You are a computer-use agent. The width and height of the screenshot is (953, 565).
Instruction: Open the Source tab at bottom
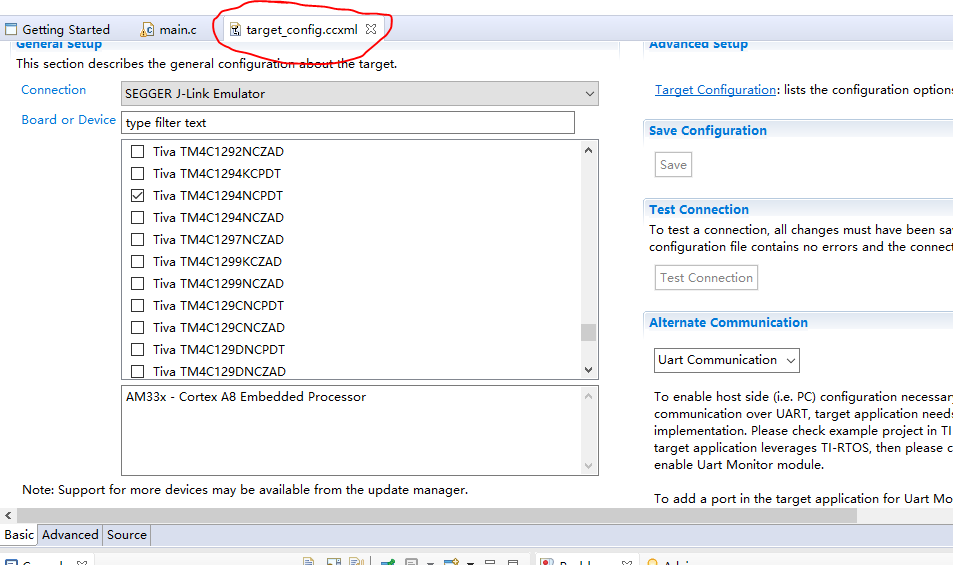(x=126, y=535)
